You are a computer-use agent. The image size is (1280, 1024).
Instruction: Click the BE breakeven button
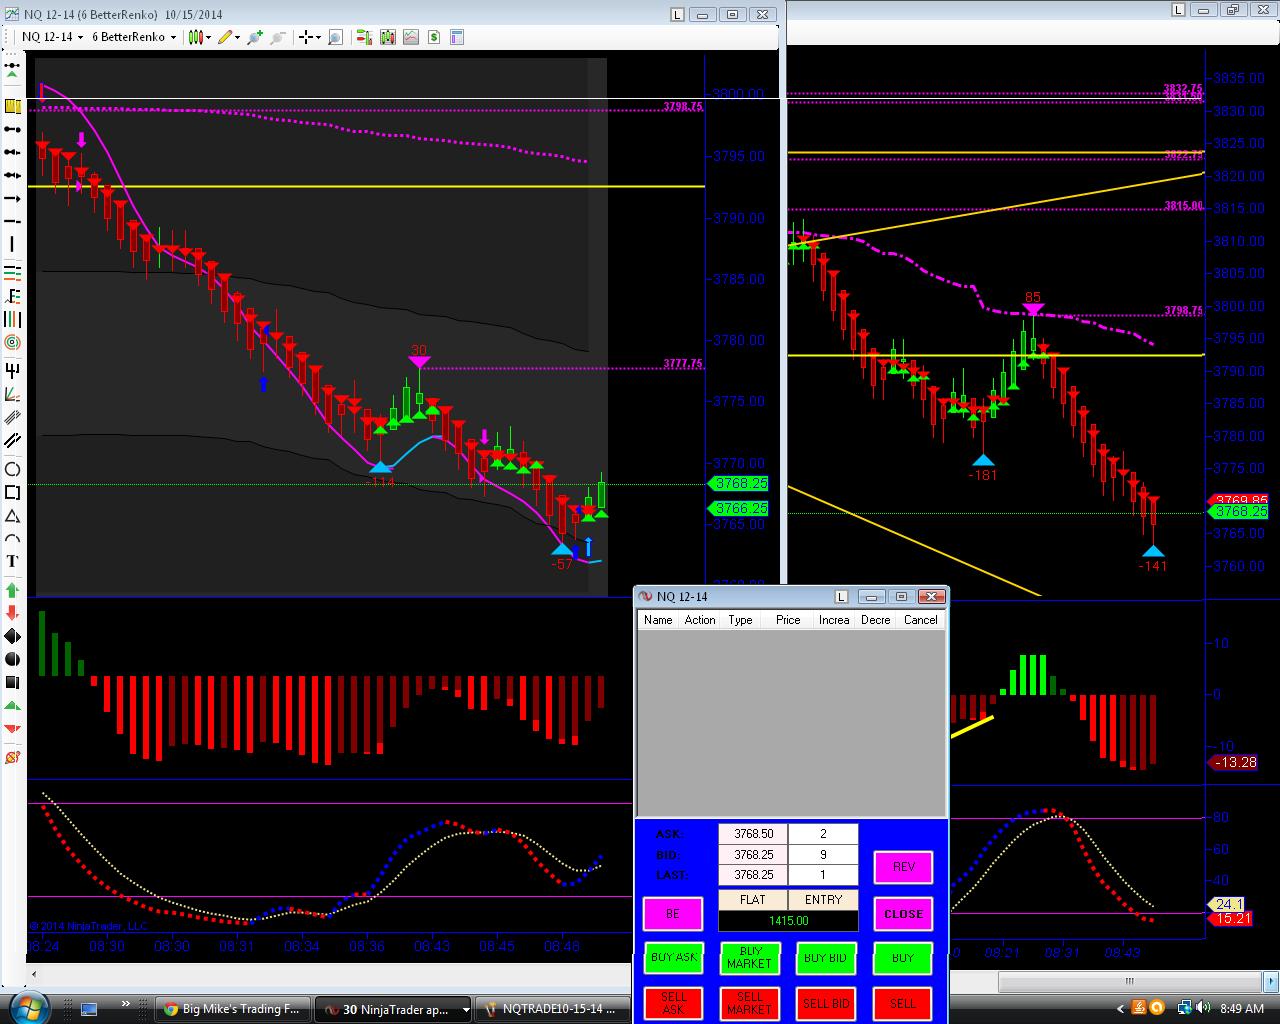pyautogui.click(x=673, y=914)
